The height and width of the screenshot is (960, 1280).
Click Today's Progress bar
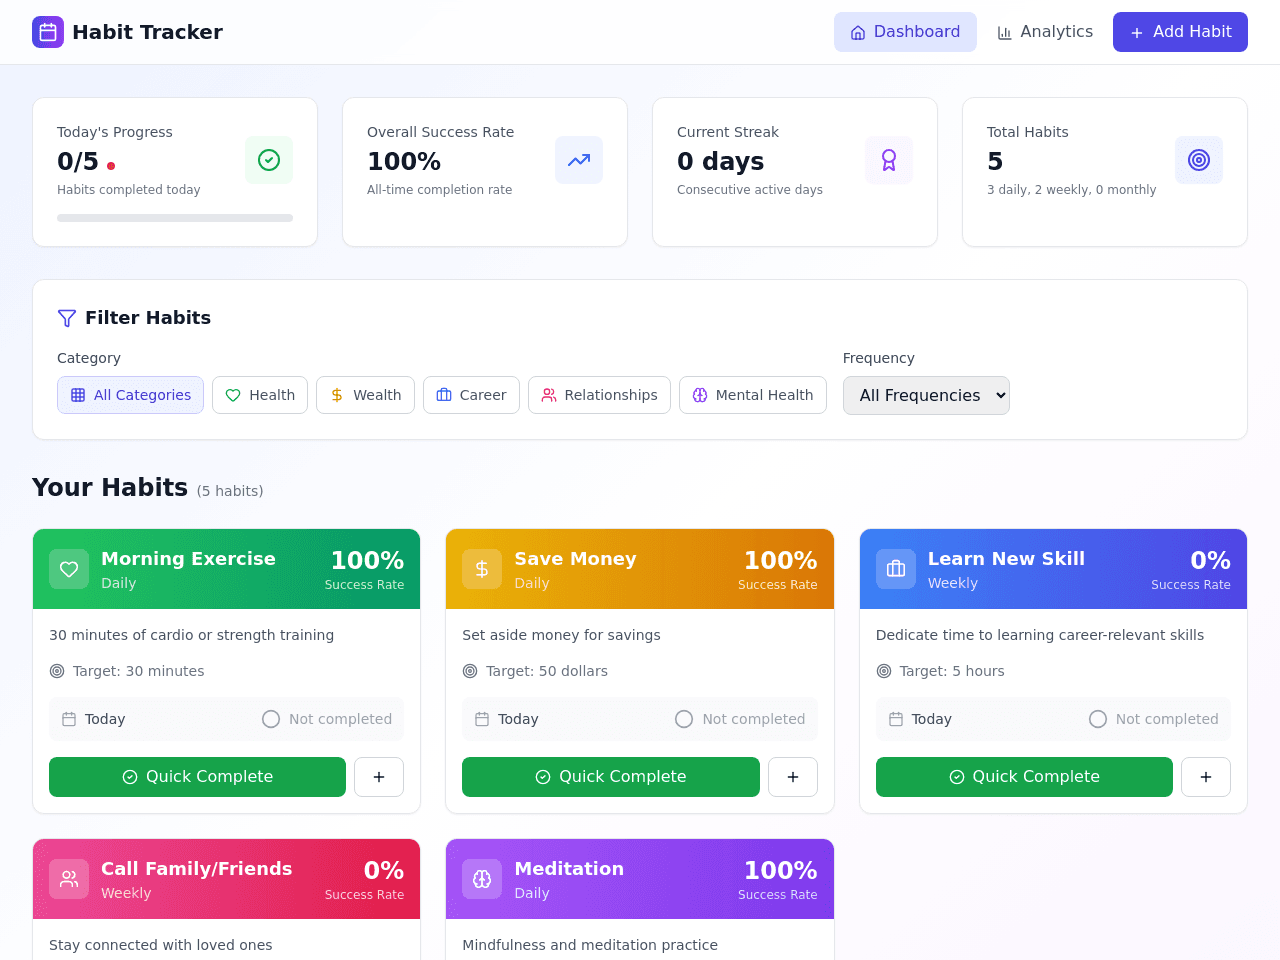pos(175,218)
